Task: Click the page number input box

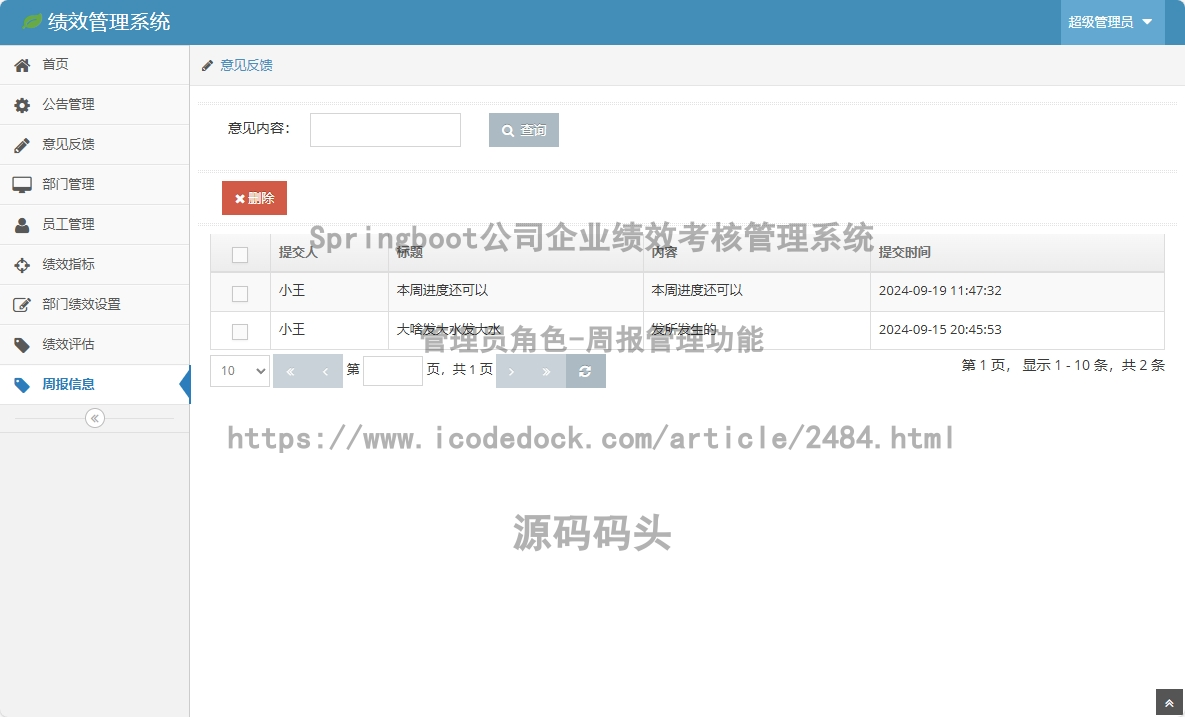Action: coord(392,371)
